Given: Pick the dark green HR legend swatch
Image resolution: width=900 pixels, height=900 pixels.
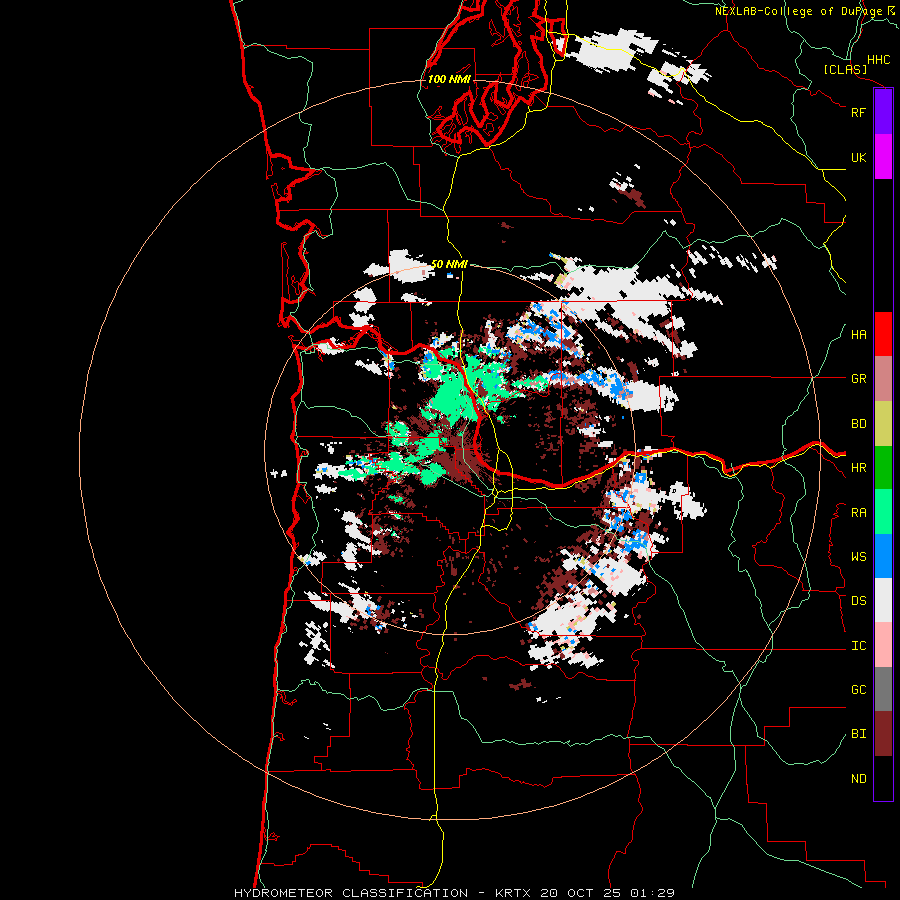Looking at the screenshot, I should click(x=883, y=468).
